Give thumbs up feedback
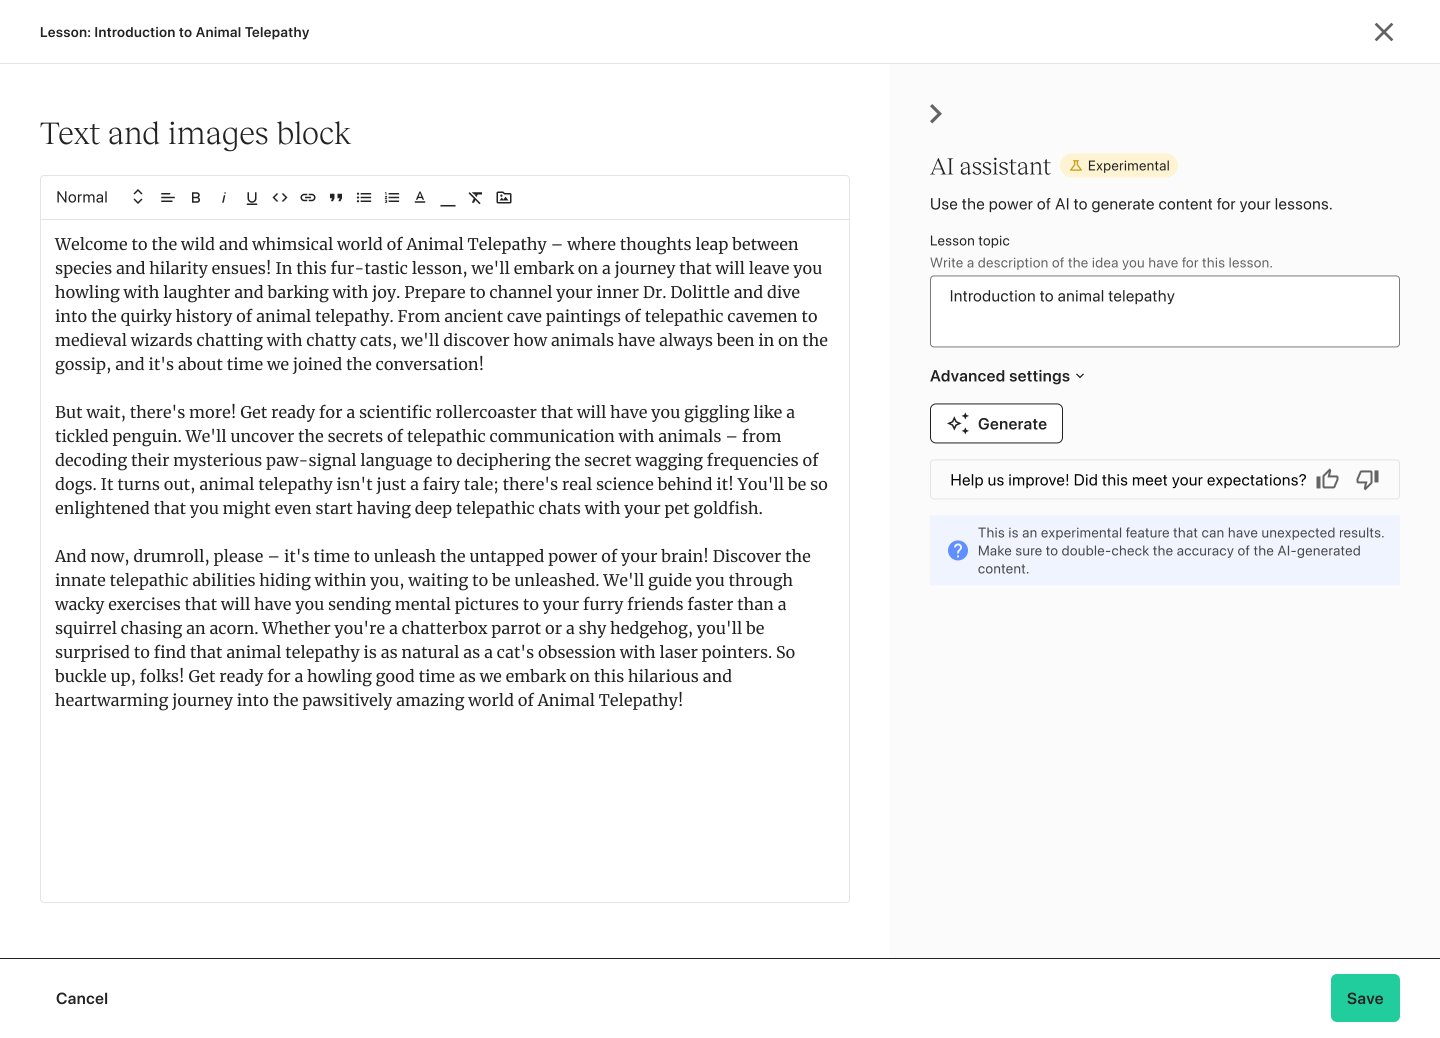 (x=1328, y=480)
